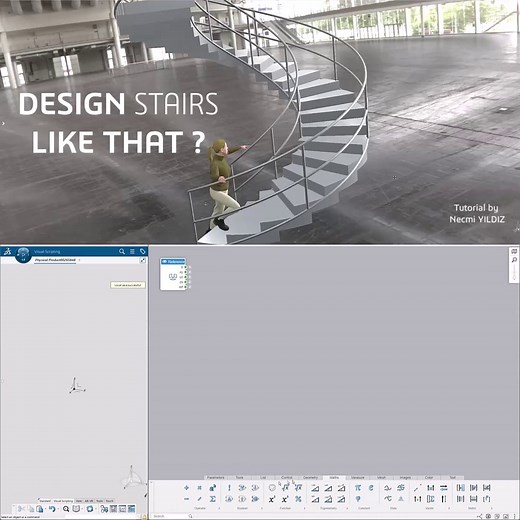520x520 pixels.
Task: Select the multiplication operator node icon
Action: (x=199, y=488)
